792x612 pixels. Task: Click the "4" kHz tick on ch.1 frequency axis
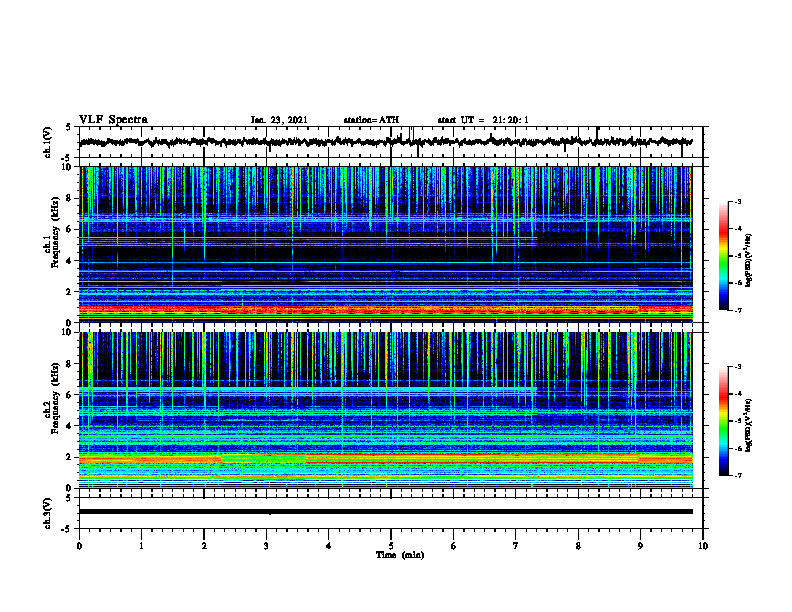70,261
